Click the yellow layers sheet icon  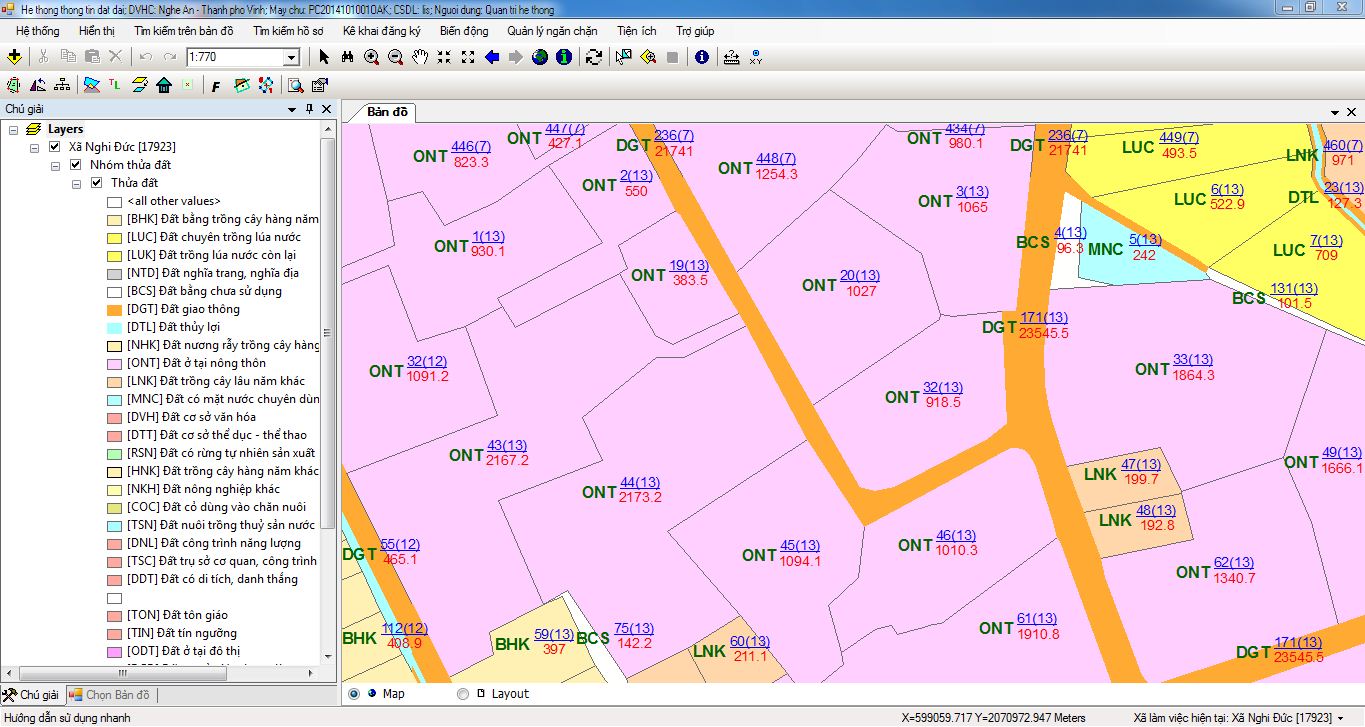tap(139, 85)
